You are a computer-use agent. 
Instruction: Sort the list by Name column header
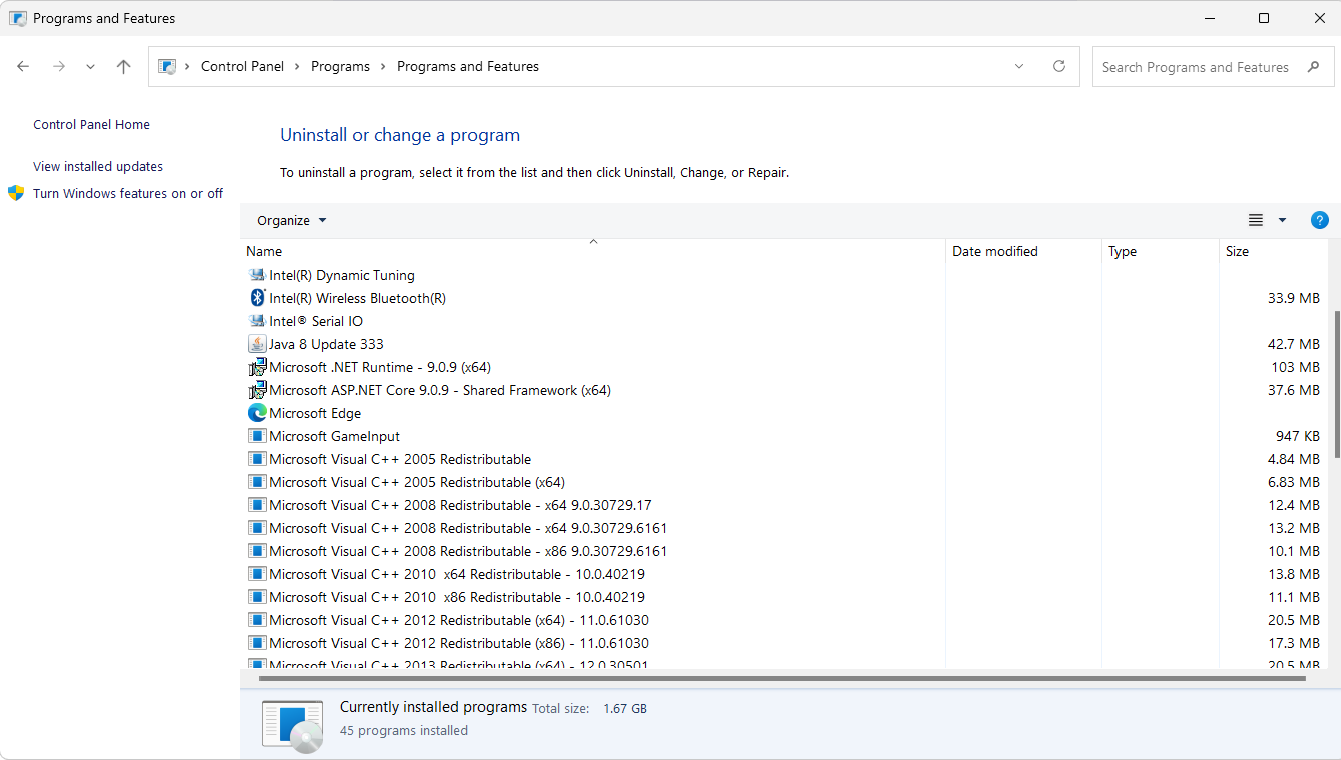[264, 251]
